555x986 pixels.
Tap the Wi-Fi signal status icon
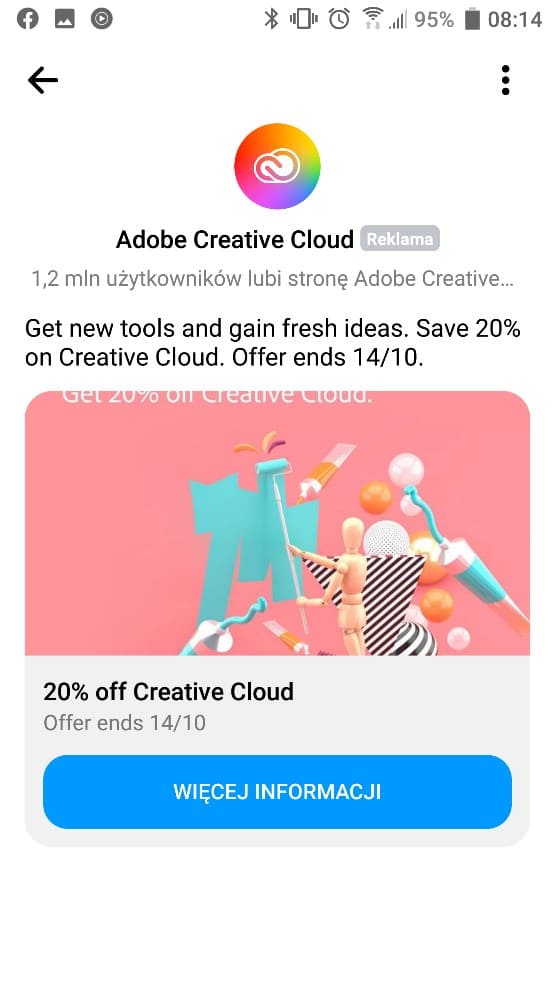(373, 19)
